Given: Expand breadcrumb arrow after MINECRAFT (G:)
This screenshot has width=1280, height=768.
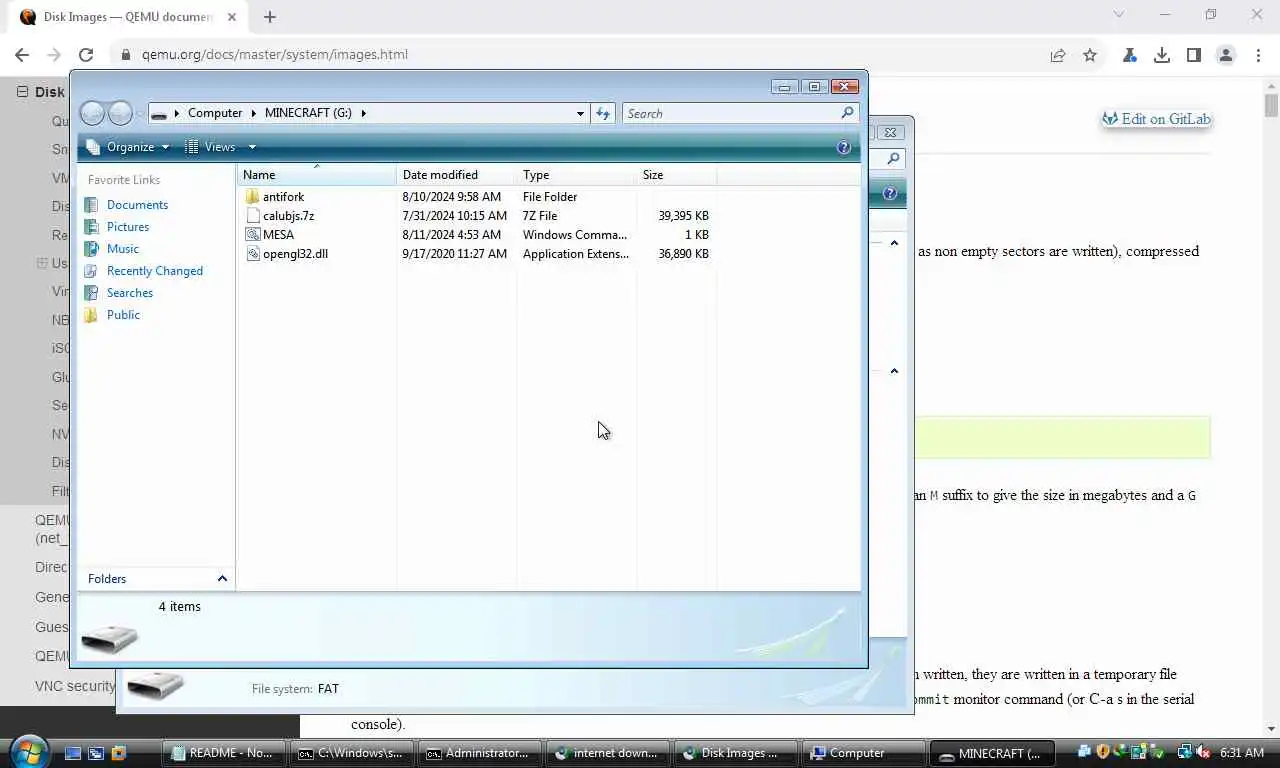Looking at the screenshot, I should [363, 113].
